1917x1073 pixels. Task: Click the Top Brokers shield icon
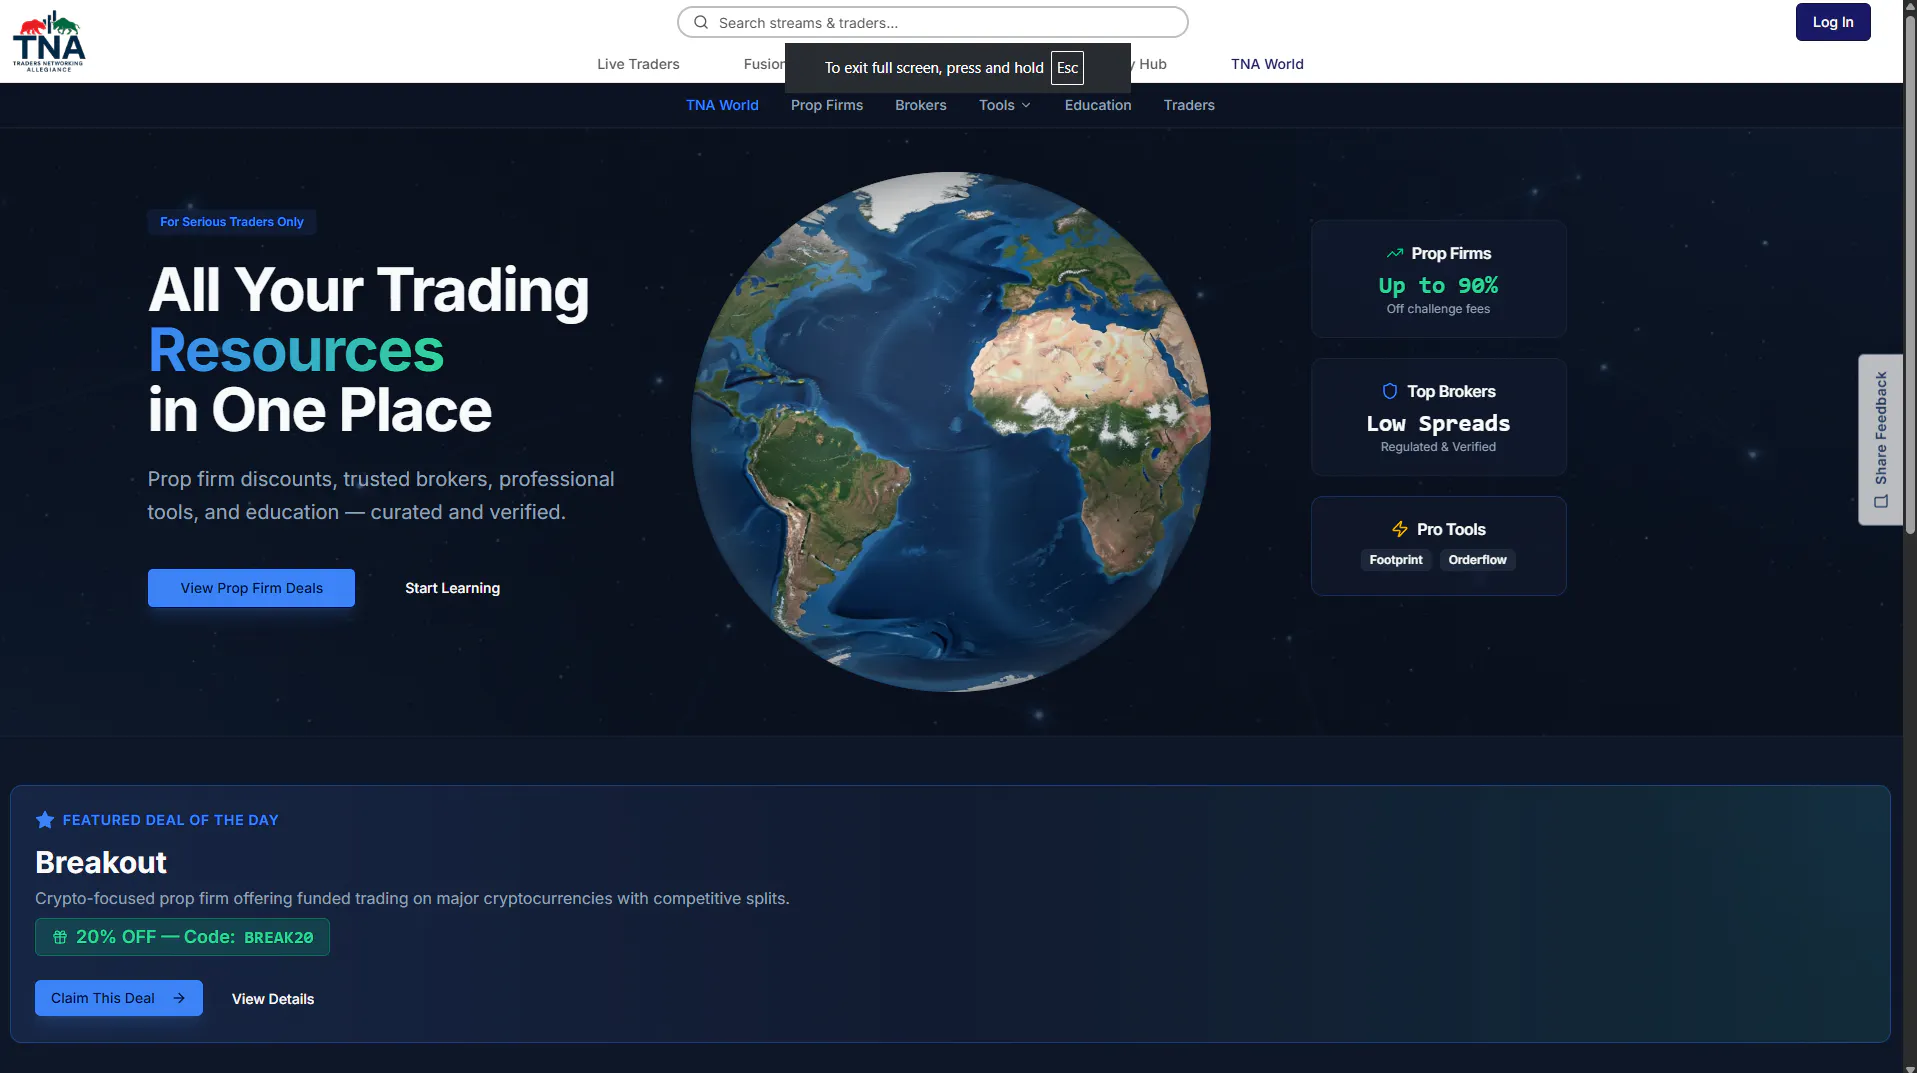(x=1390, y=392)
